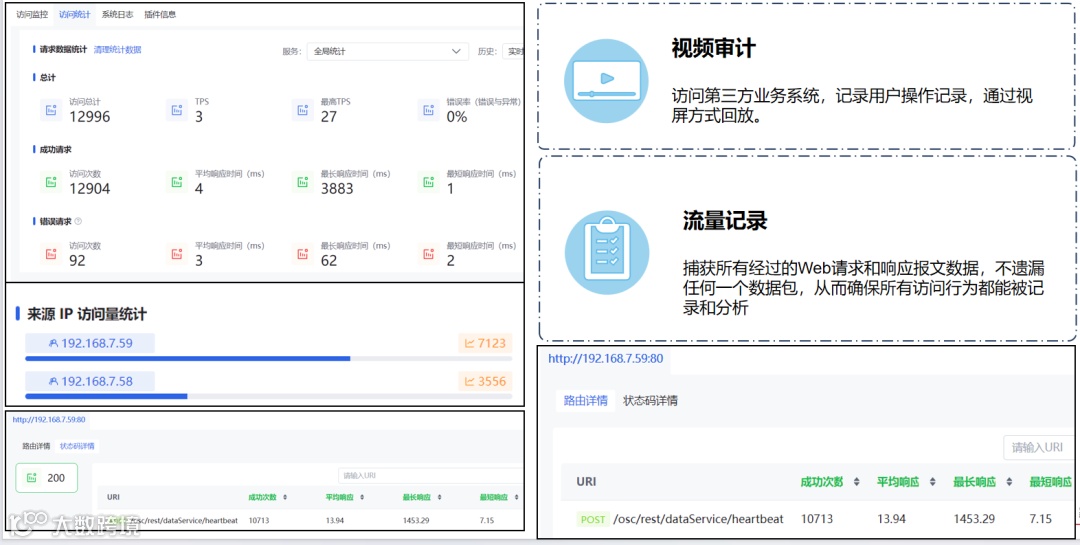Screen dimensions: 1080x545
Task: Click the 192.168.7.59 source IP badge
Action: [90, 343]
